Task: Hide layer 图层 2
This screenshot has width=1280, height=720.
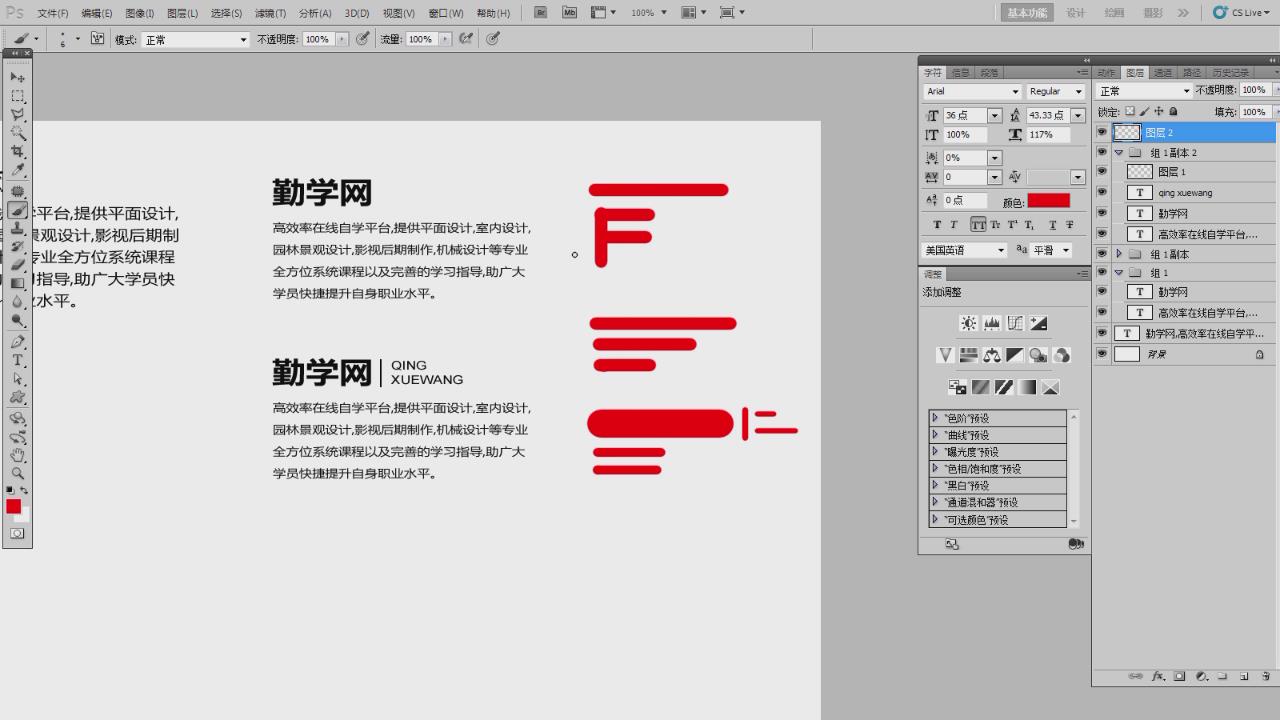Action: point(1102,132)
